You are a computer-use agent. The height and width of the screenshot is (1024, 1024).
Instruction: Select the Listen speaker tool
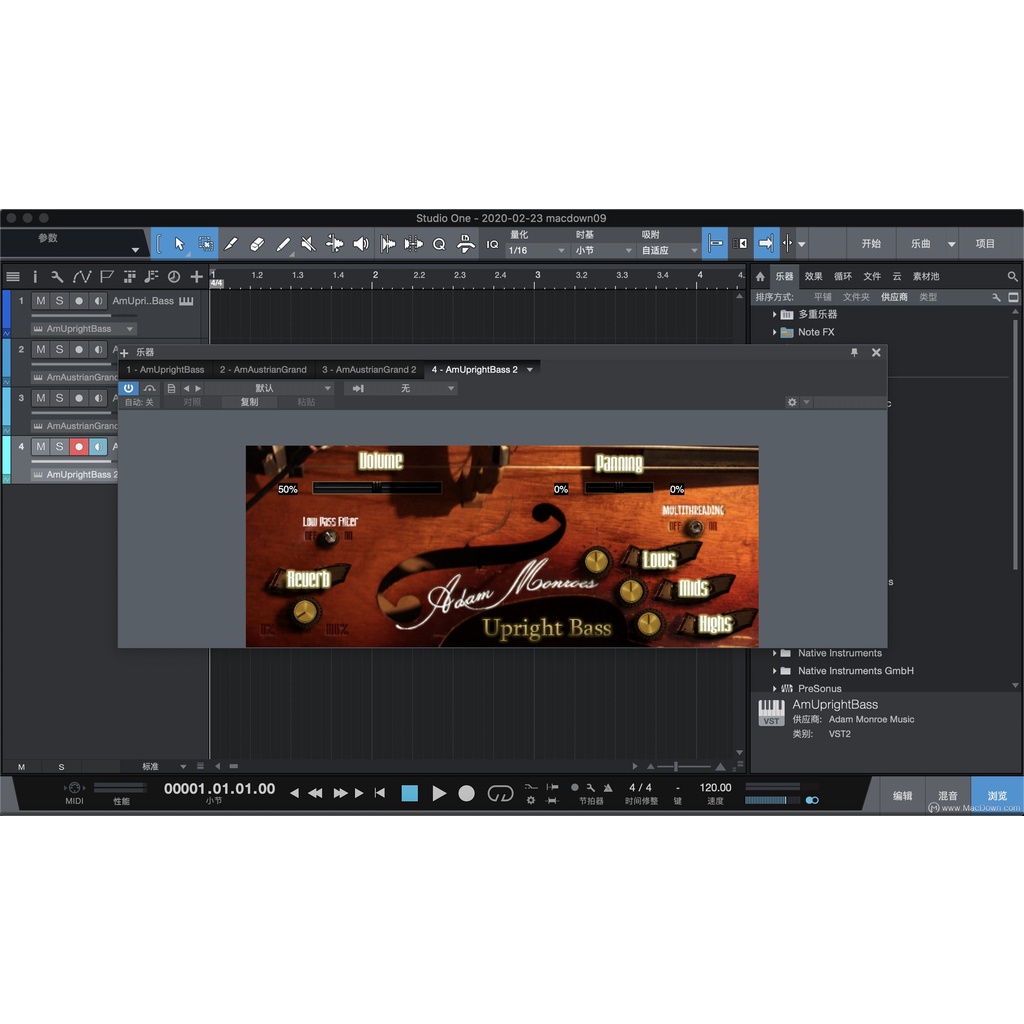[x=360, y=244]
